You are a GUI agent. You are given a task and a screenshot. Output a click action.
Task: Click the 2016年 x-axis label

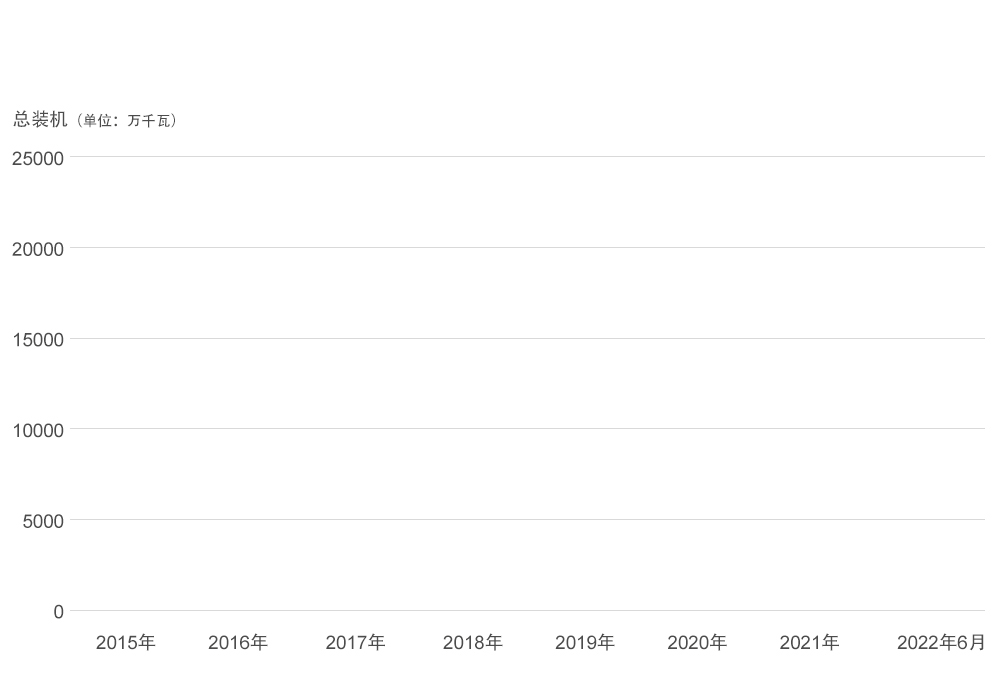pyautogui.click(x=238, y=643)
